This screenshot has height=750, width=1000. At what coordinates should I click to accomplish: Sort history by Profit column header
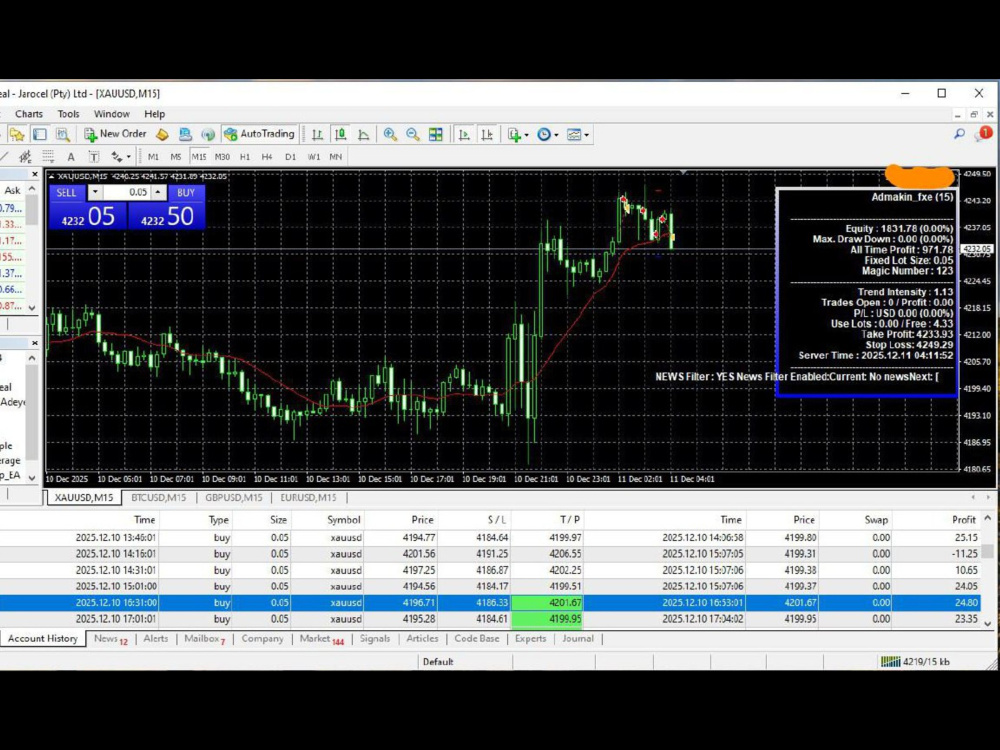[964, 520]
